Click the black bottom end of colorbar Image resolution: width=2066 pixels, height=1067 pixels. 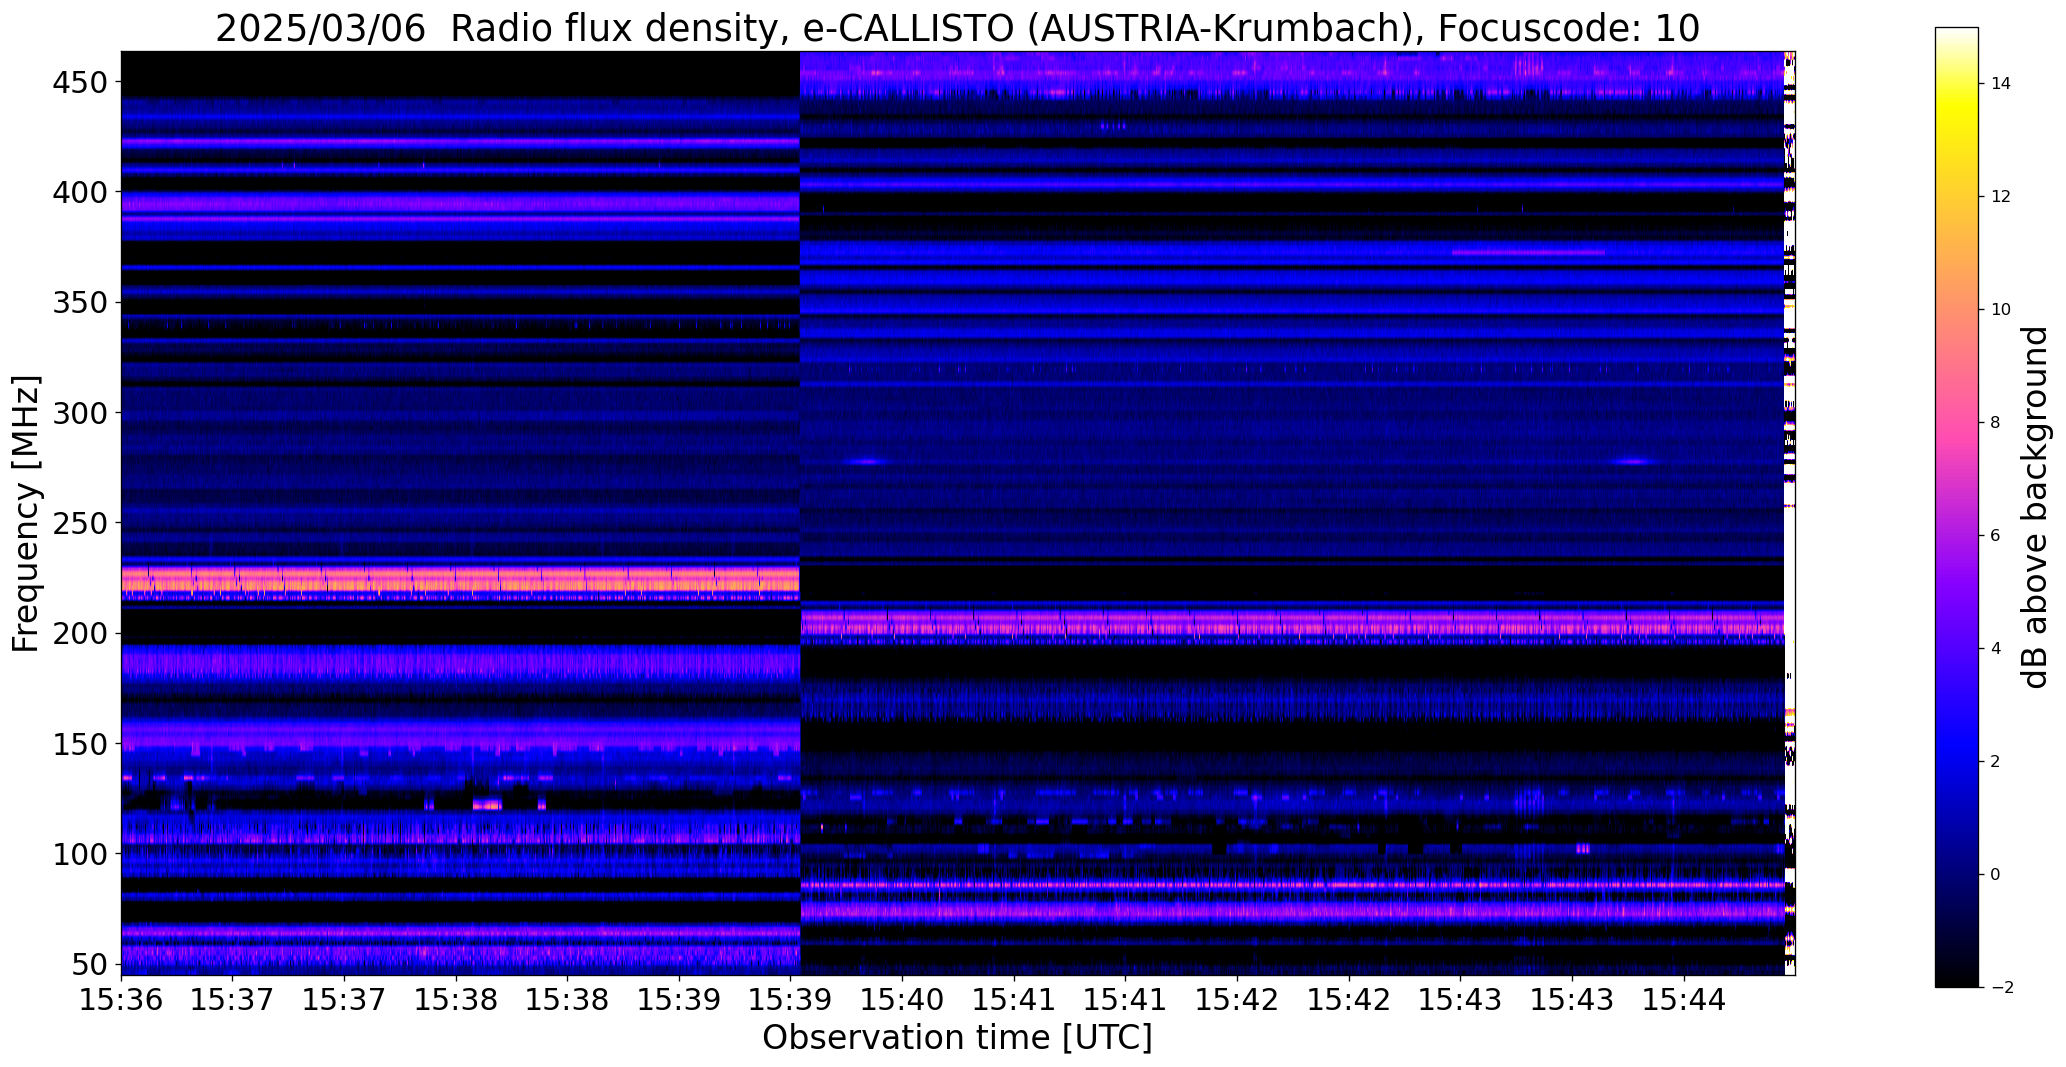pos(1956,980)
